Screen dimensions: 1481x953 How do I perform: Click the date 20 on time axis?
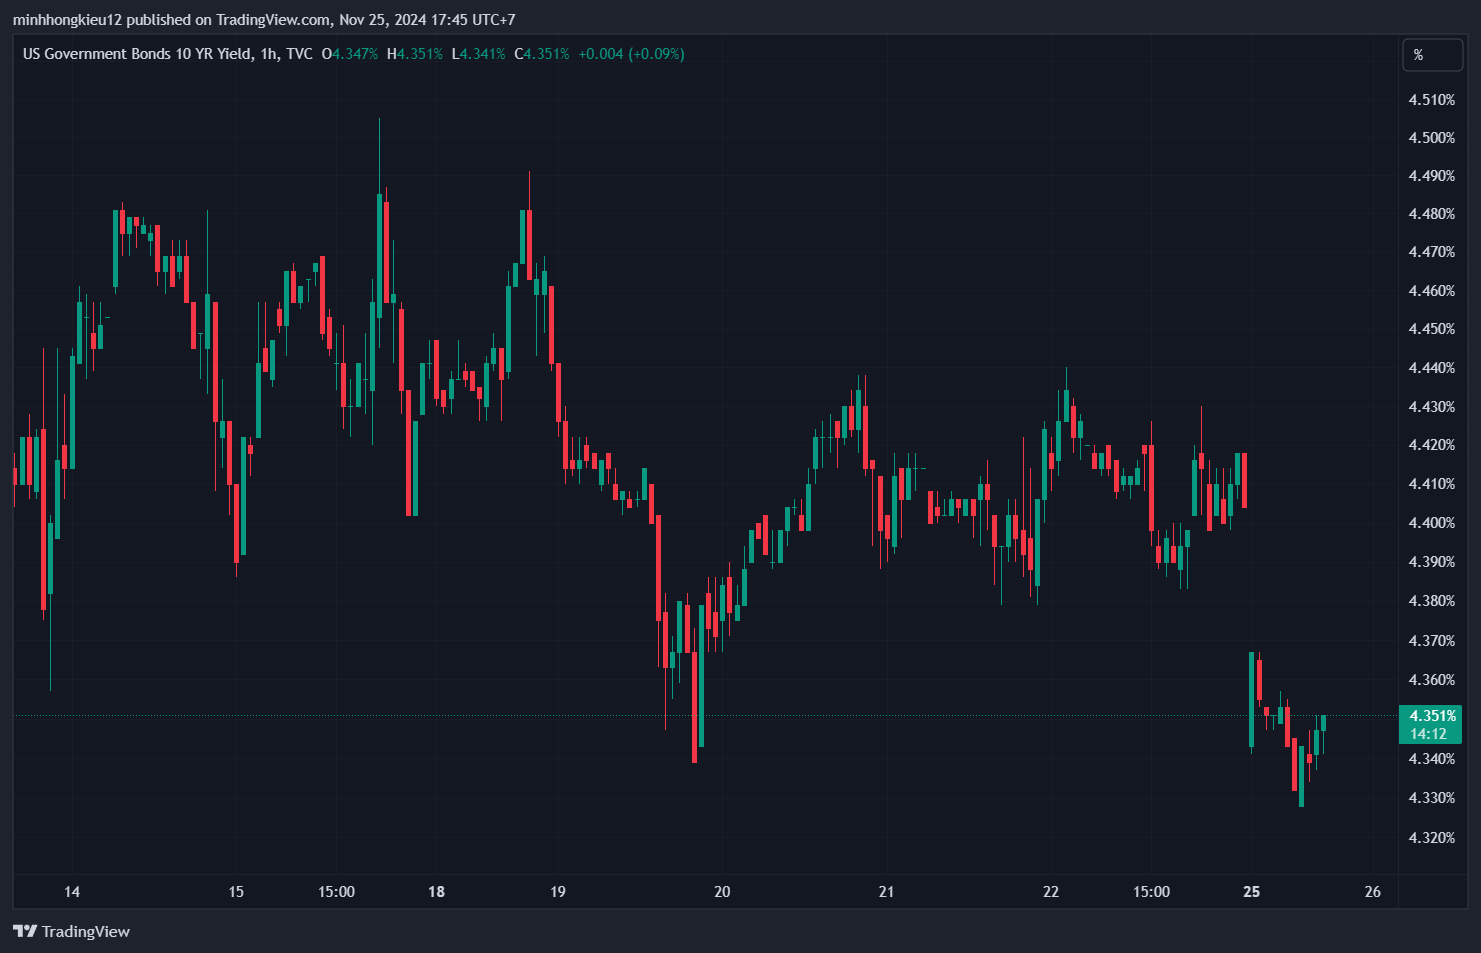[x=722, y=892]
